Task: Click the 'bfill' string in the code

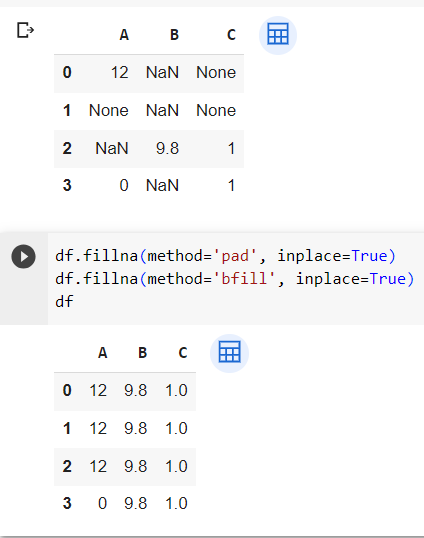Action: pyautogui.click(x=244, y=279)
